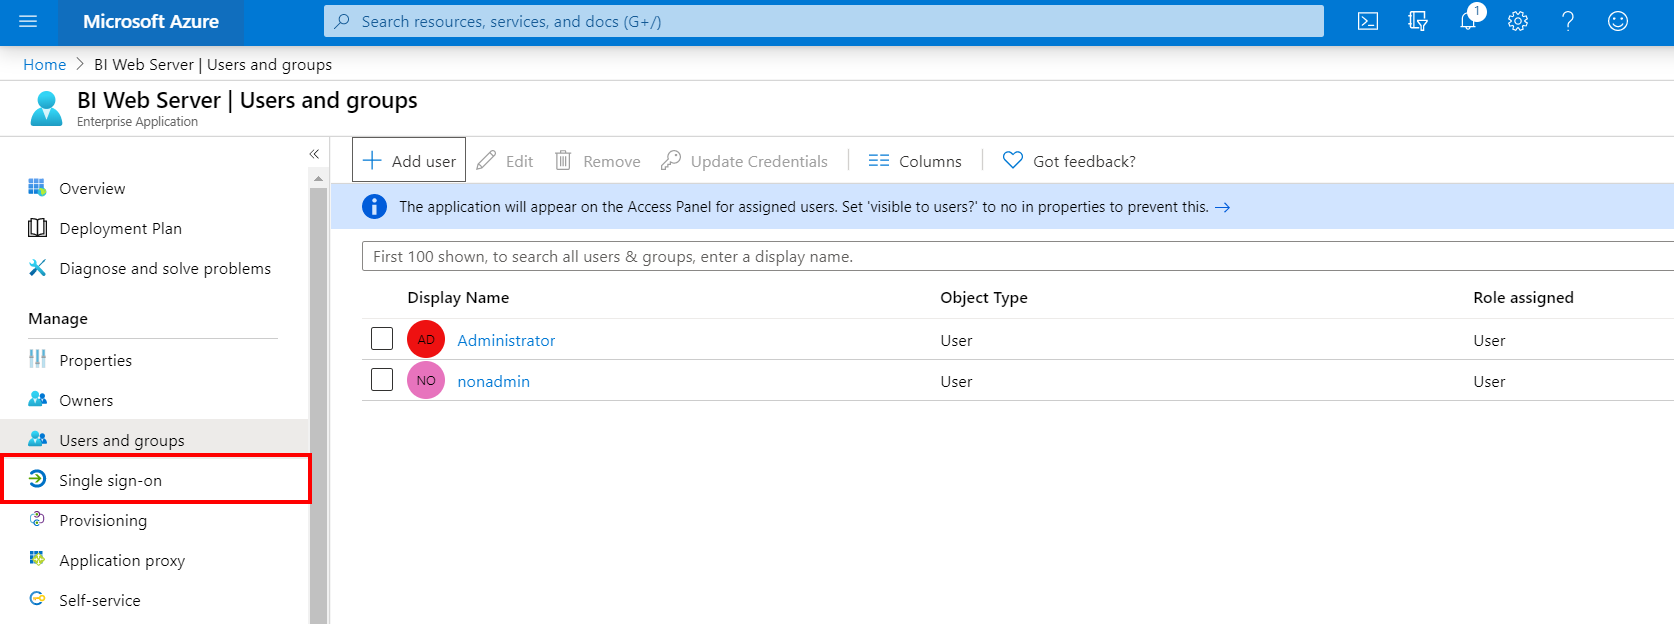
Task: Click the Display Name column header
Action: pos(458,297)
